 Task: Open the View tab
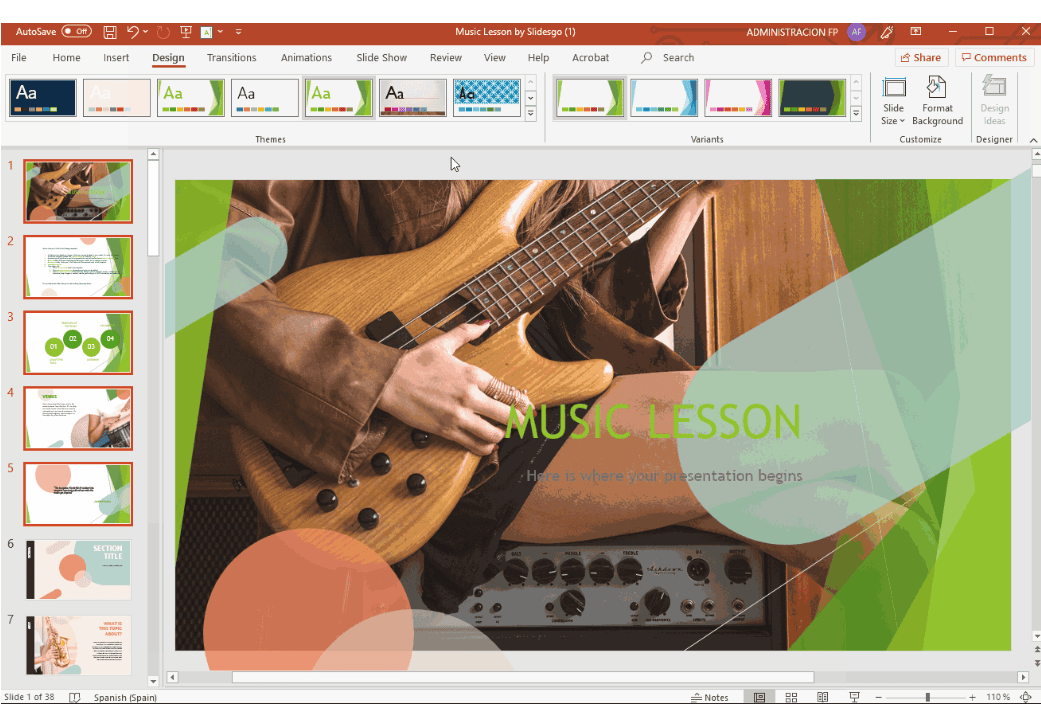point(495,58)
